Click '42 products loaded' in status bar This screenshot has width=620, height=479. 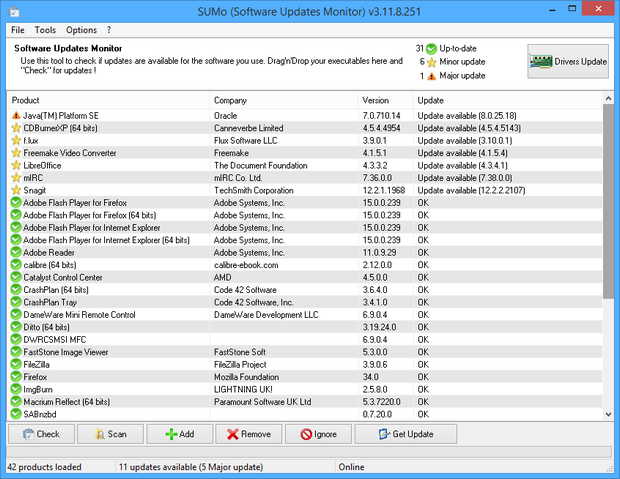coord(44,467)
